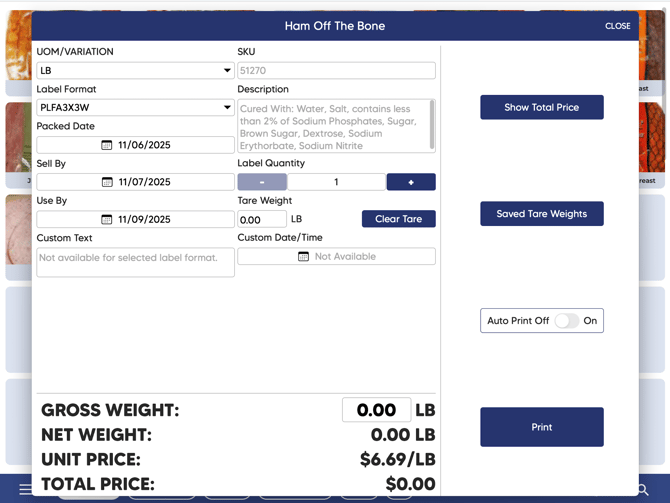The image size is (670, 503).
Task: Focus the Tare Weight field
Action: [x=262, y=220]
